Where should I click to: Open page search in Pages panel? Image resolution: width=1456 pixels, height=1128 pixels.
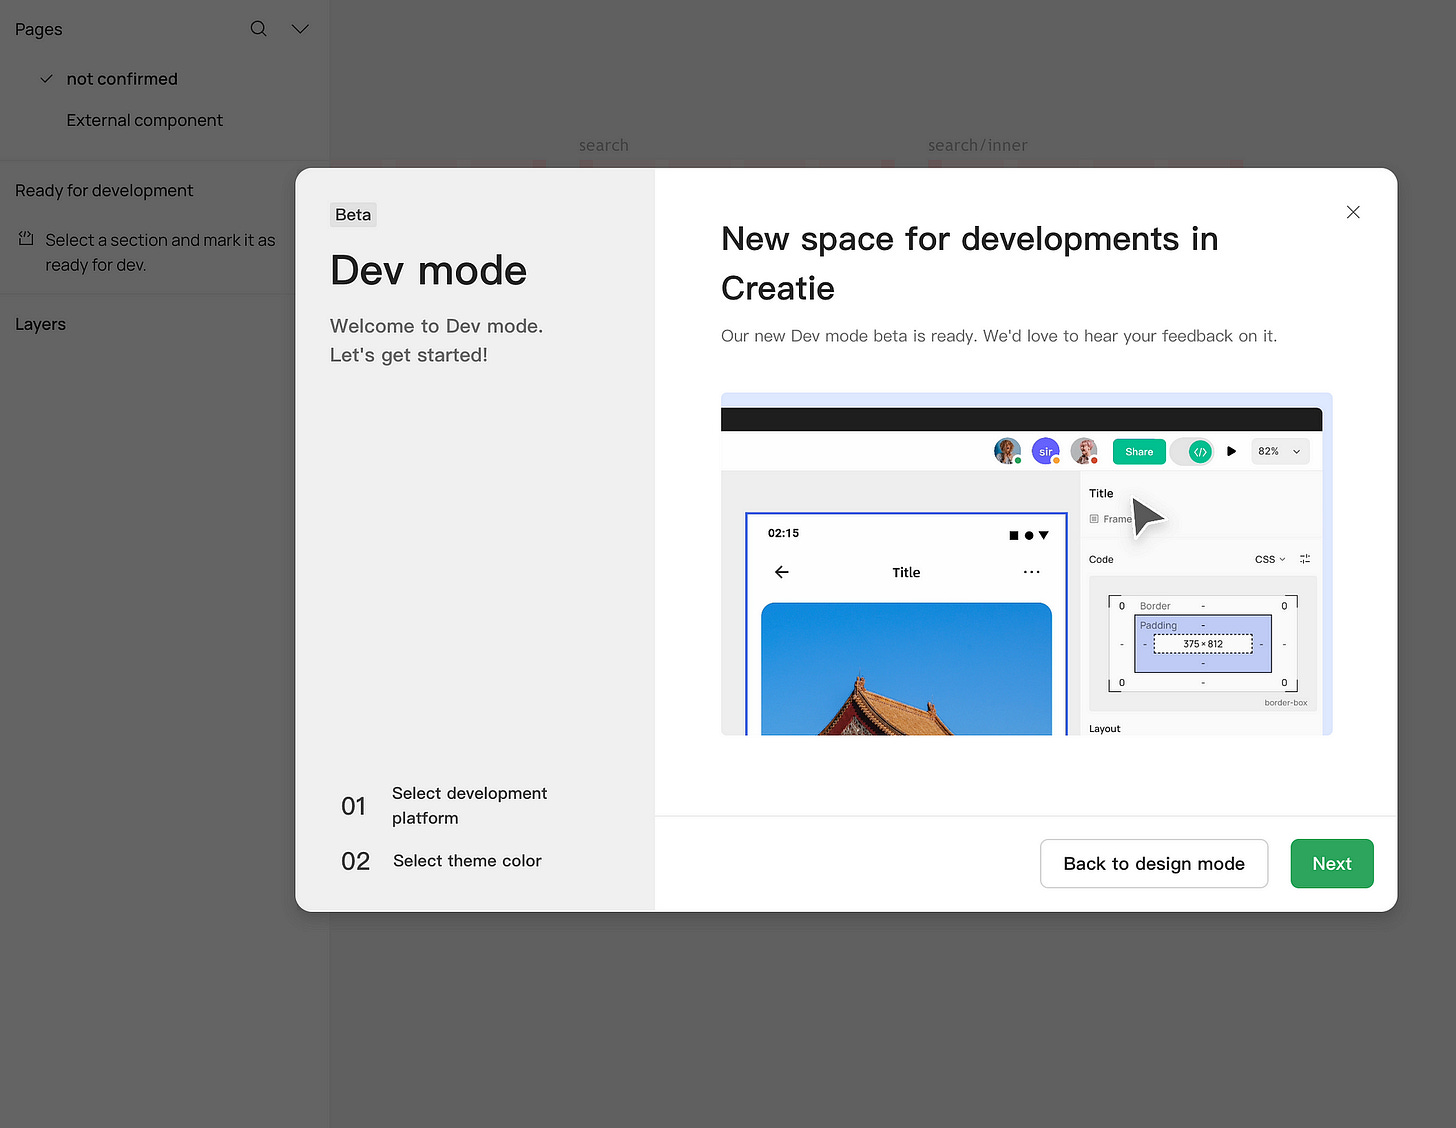click(x=258, y=29)
